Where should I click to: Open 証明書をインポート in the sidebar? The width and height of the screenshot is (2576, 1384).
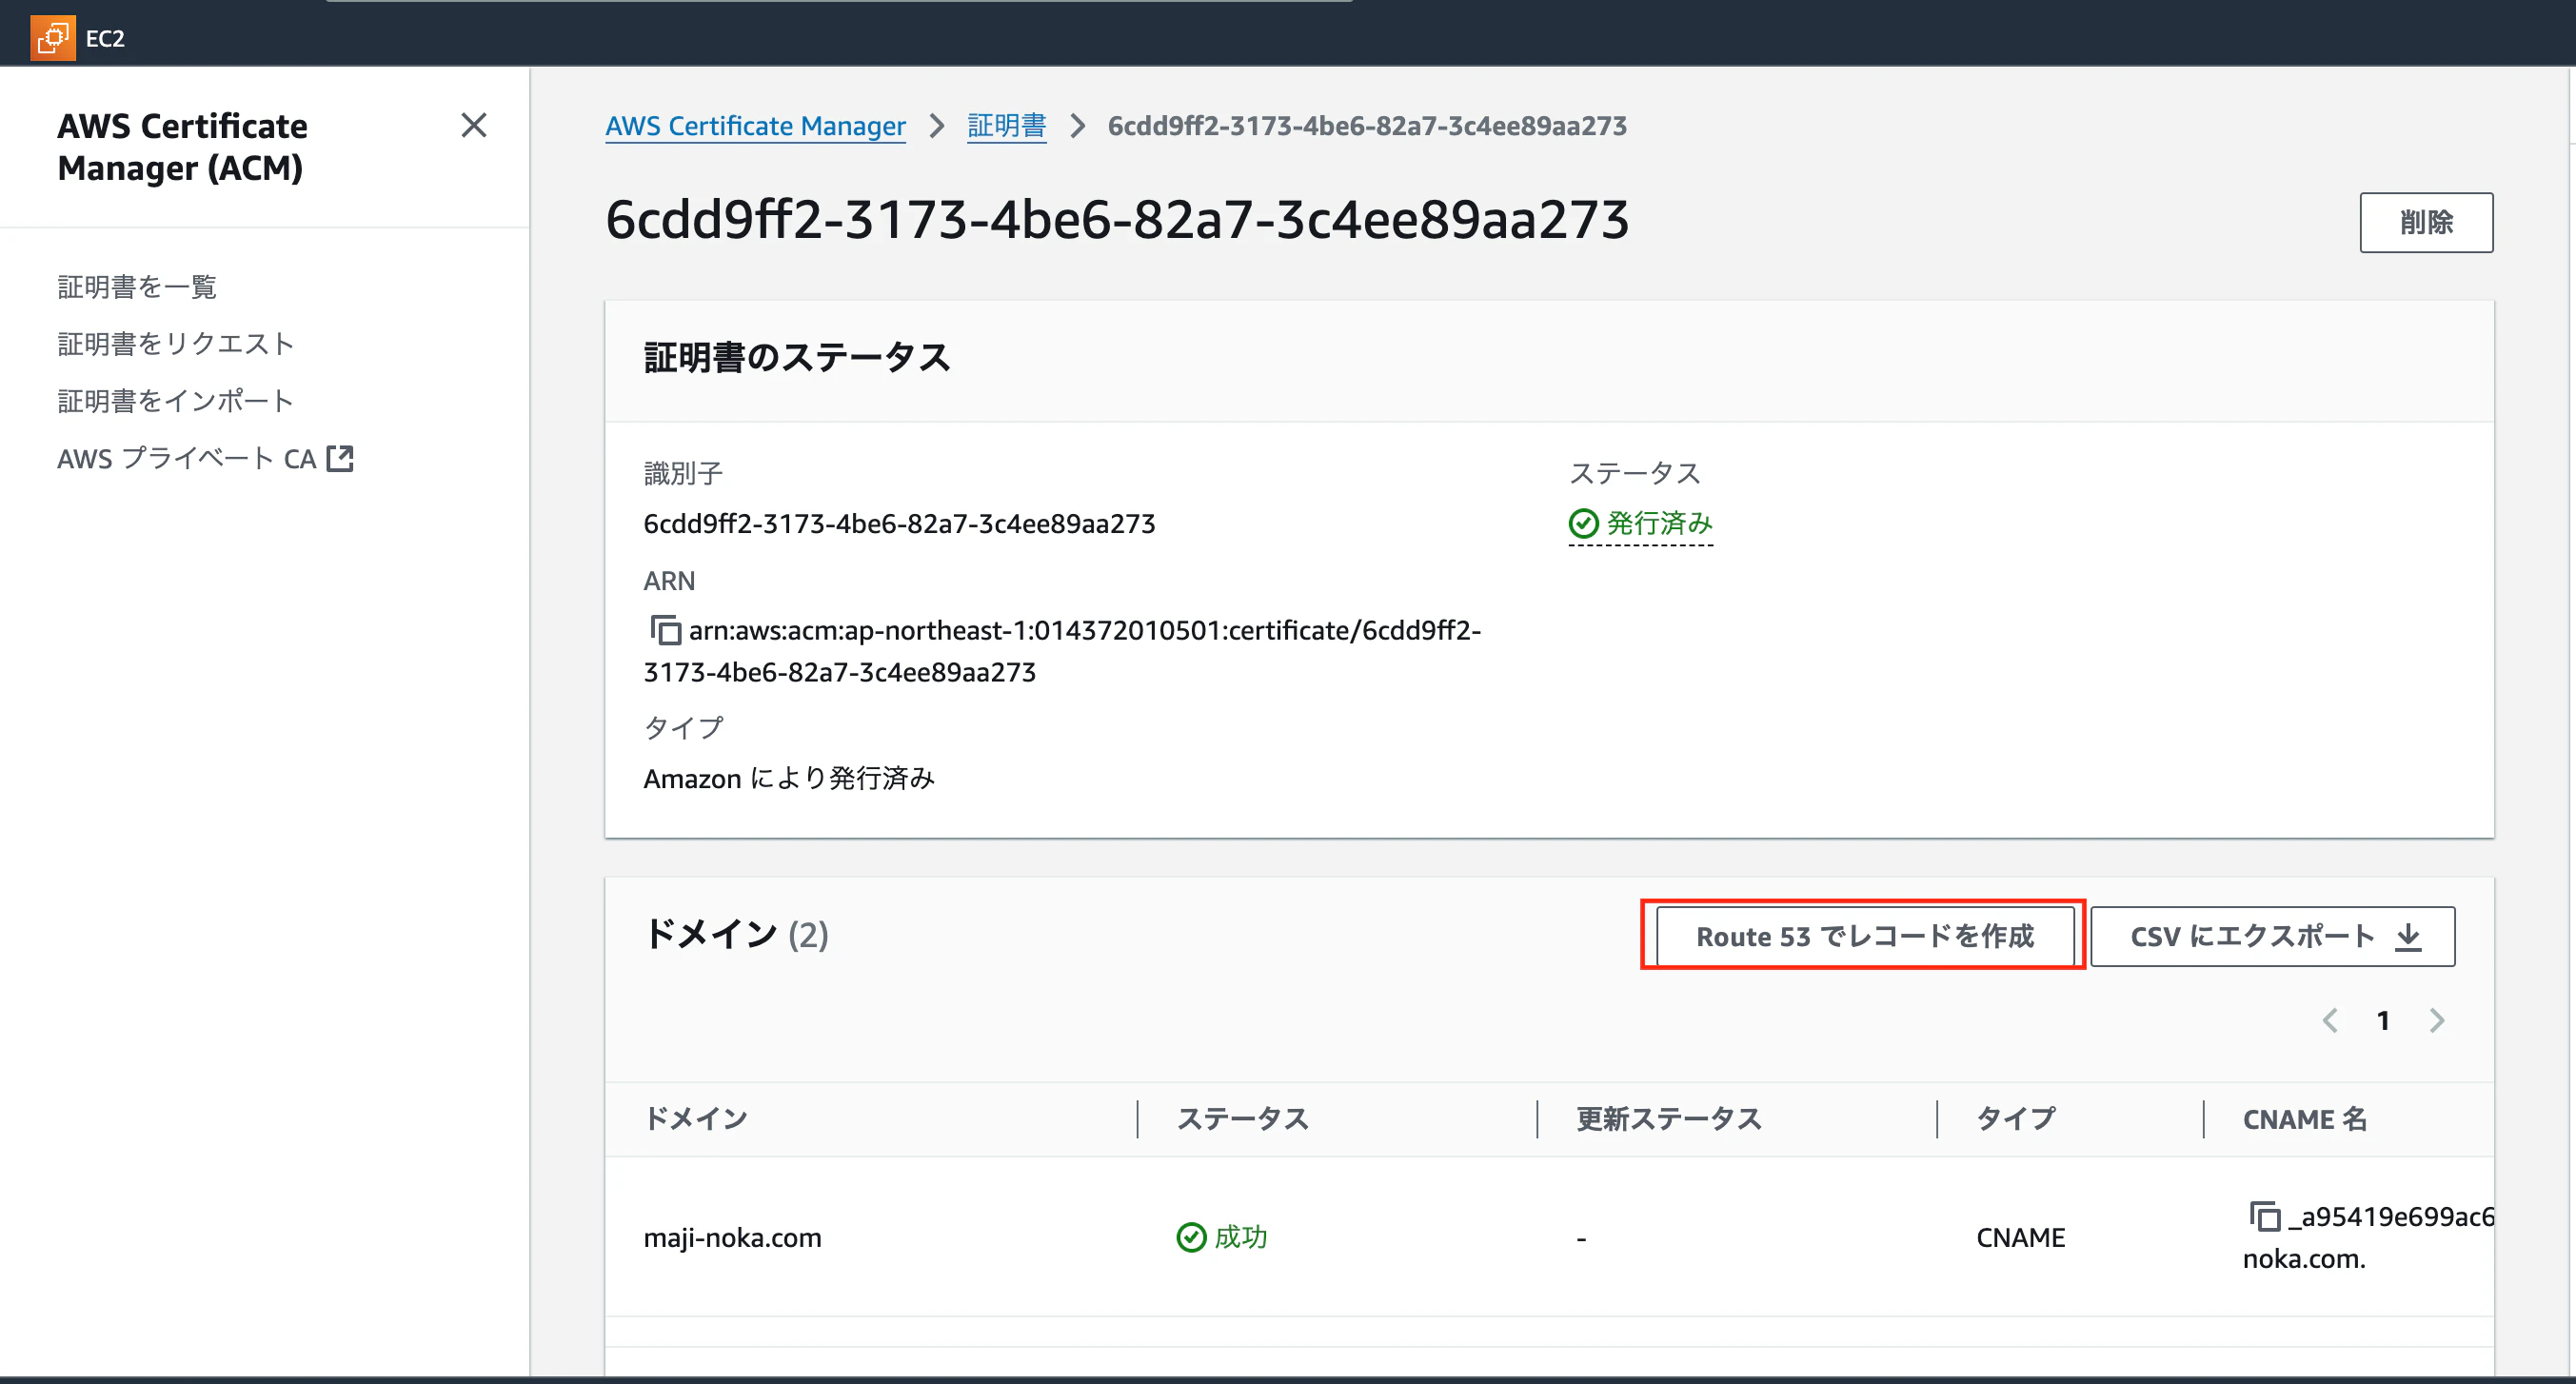pos(176,401)
